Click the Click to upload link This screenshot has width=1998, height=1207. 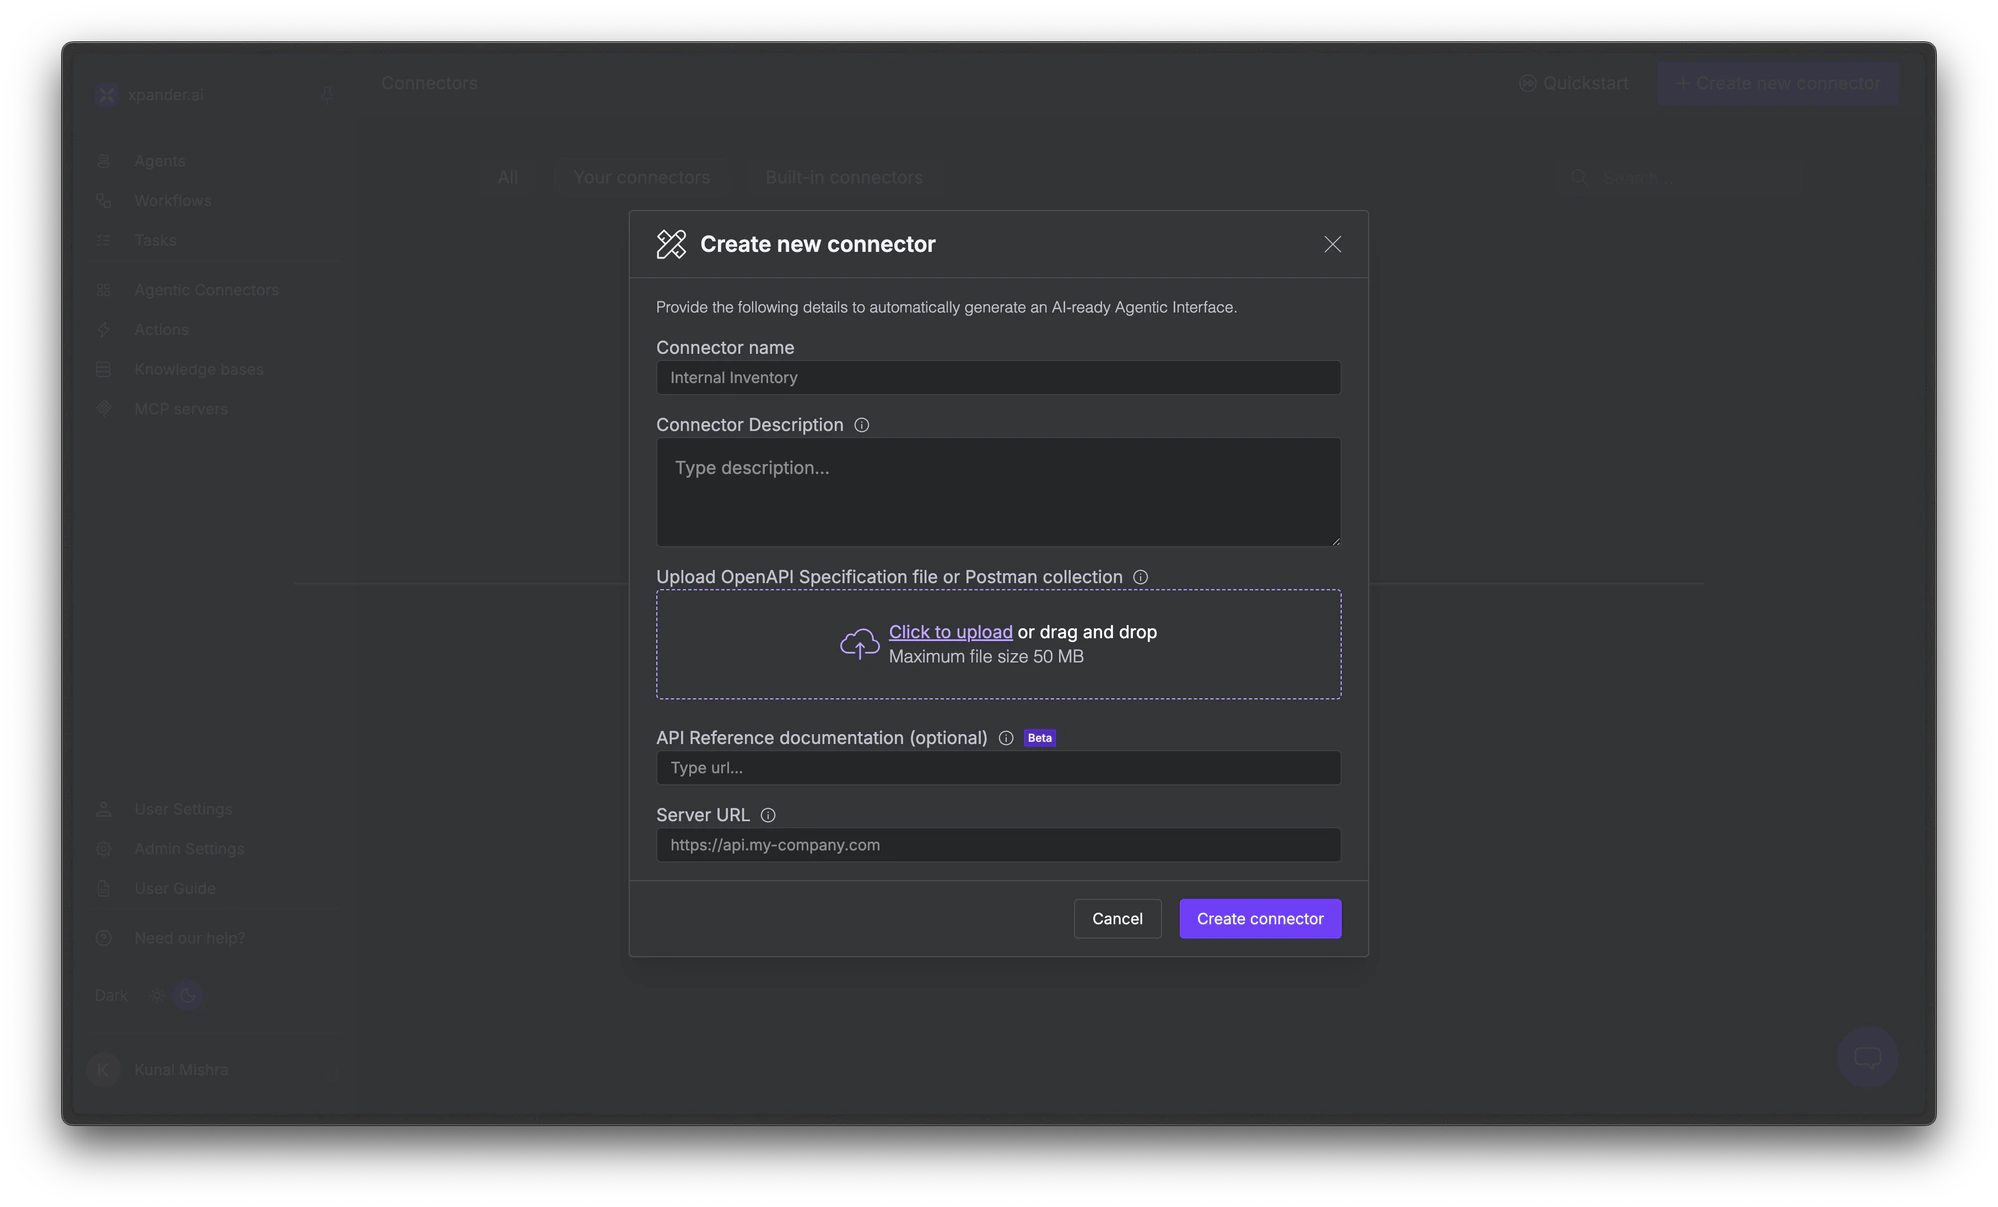click(x=950, y=632)
